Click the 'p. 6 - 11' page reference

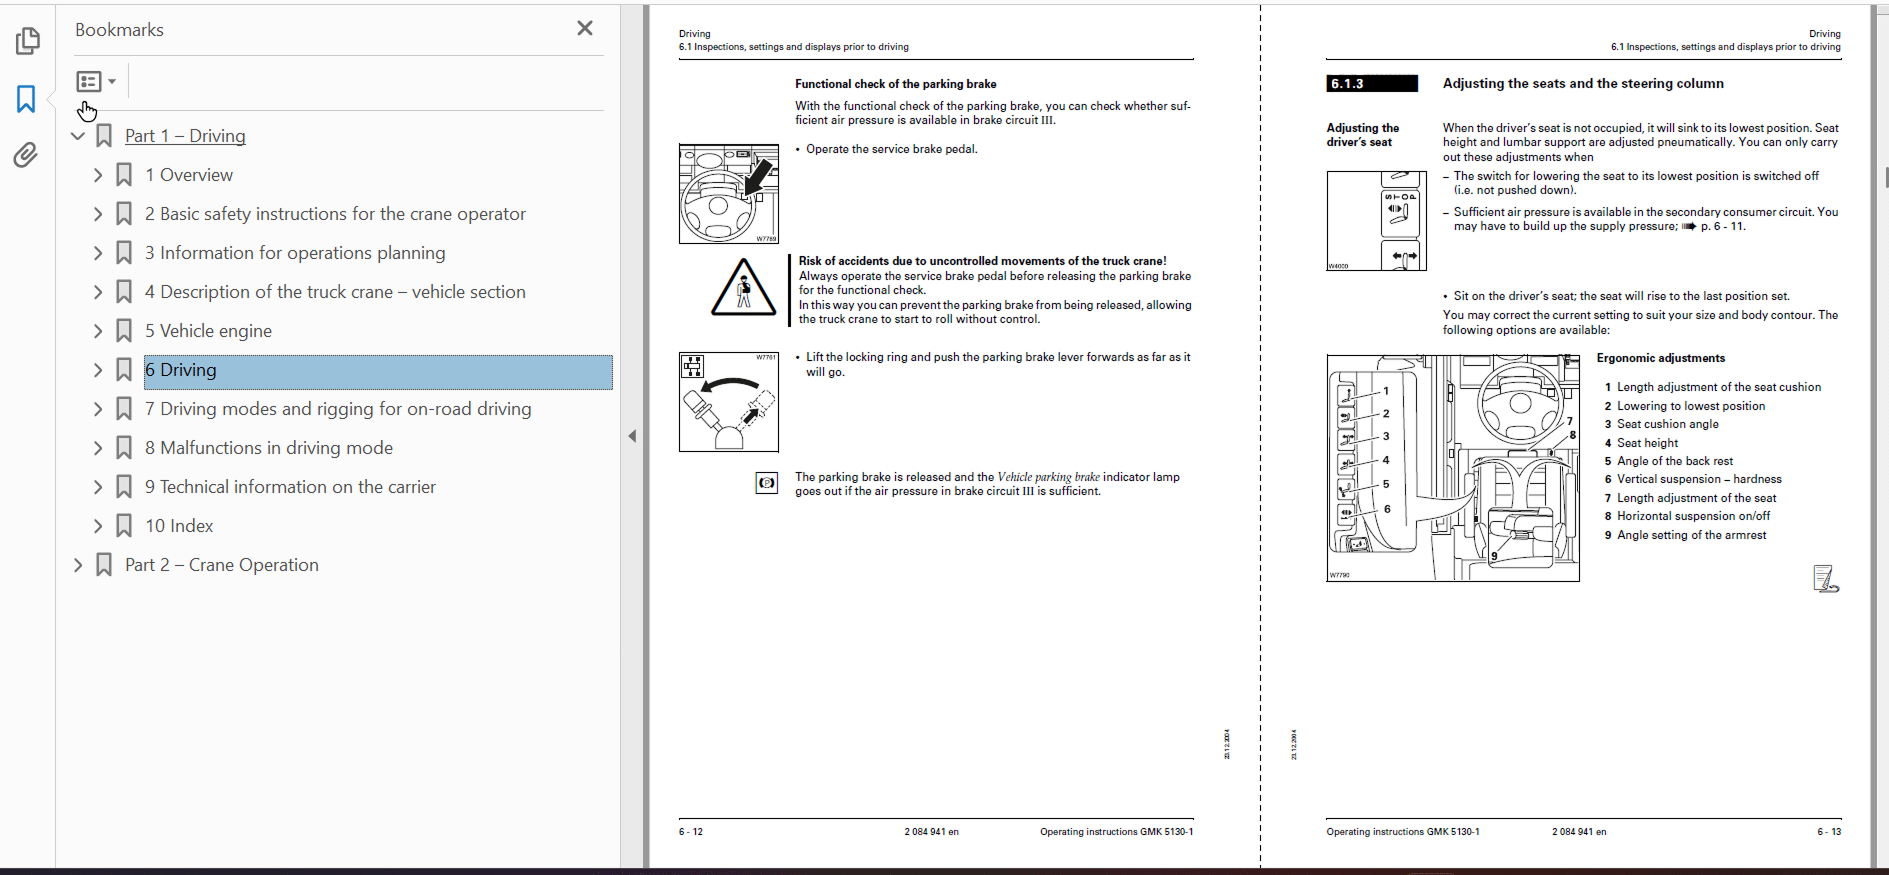tap(1722, 227)
